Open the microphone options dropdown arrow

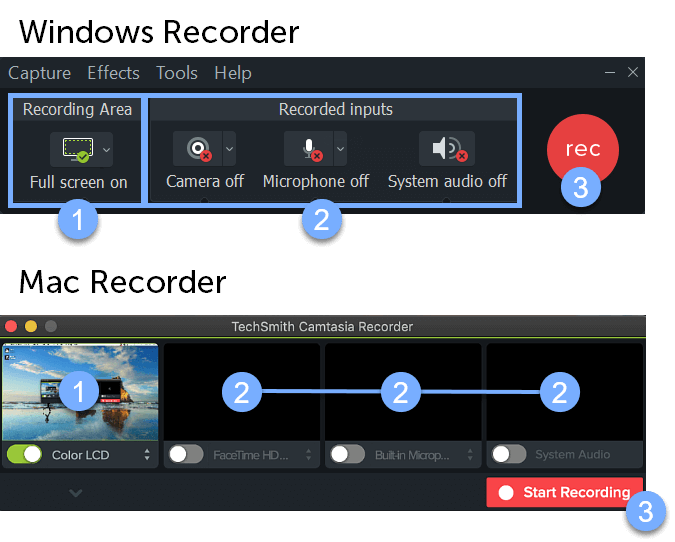pyautogui.click(x=341, y=149)
